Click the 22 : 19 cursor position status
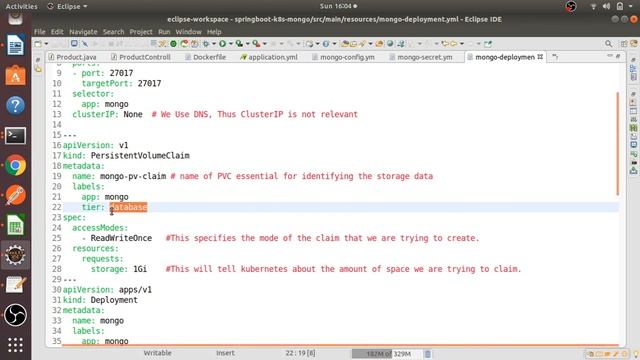Image resolution: width=640 pixels, height=360 pixels. (x=300, y=353)
